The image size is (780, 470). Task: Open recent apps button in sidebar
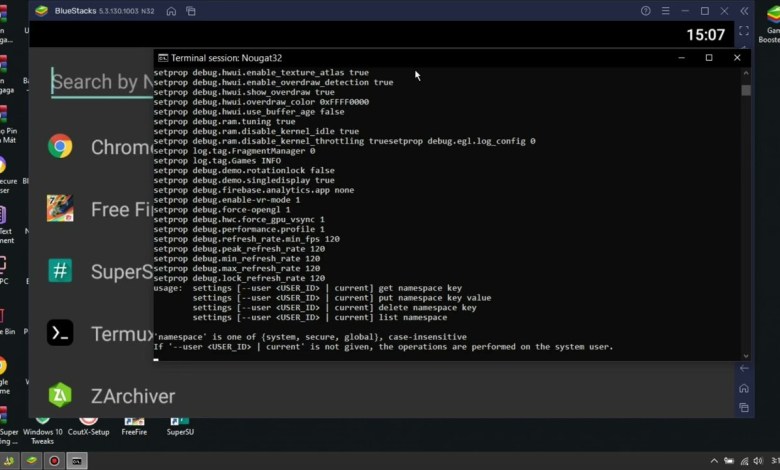pos(744,408)
